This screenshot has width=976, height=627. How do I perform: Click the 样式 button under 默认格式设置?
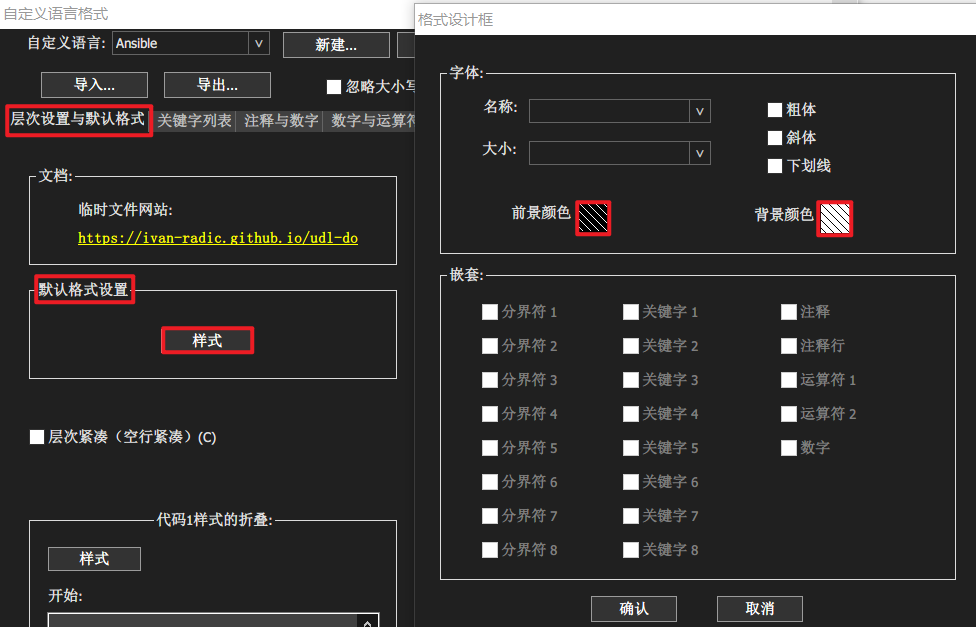pyautogui.click(x=207, y=340)
